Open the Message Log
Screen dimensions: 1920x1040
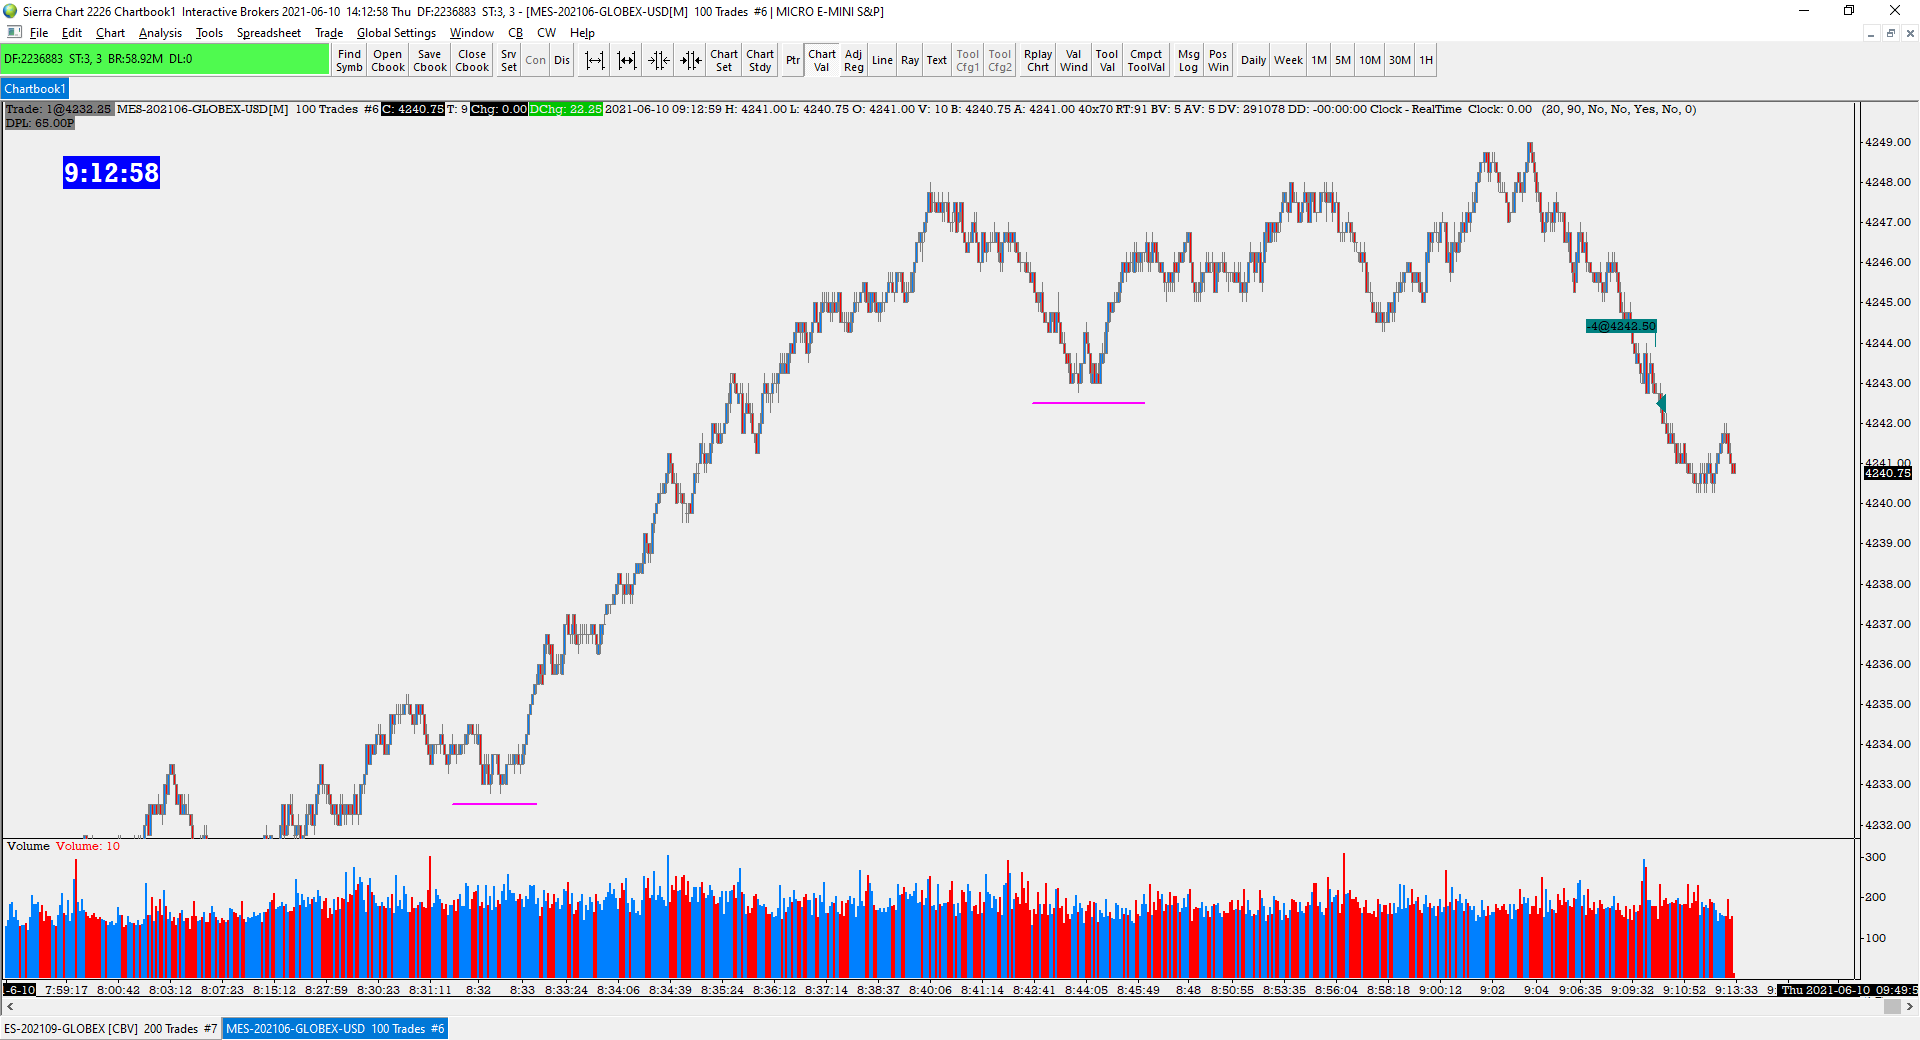(1188, 60)
